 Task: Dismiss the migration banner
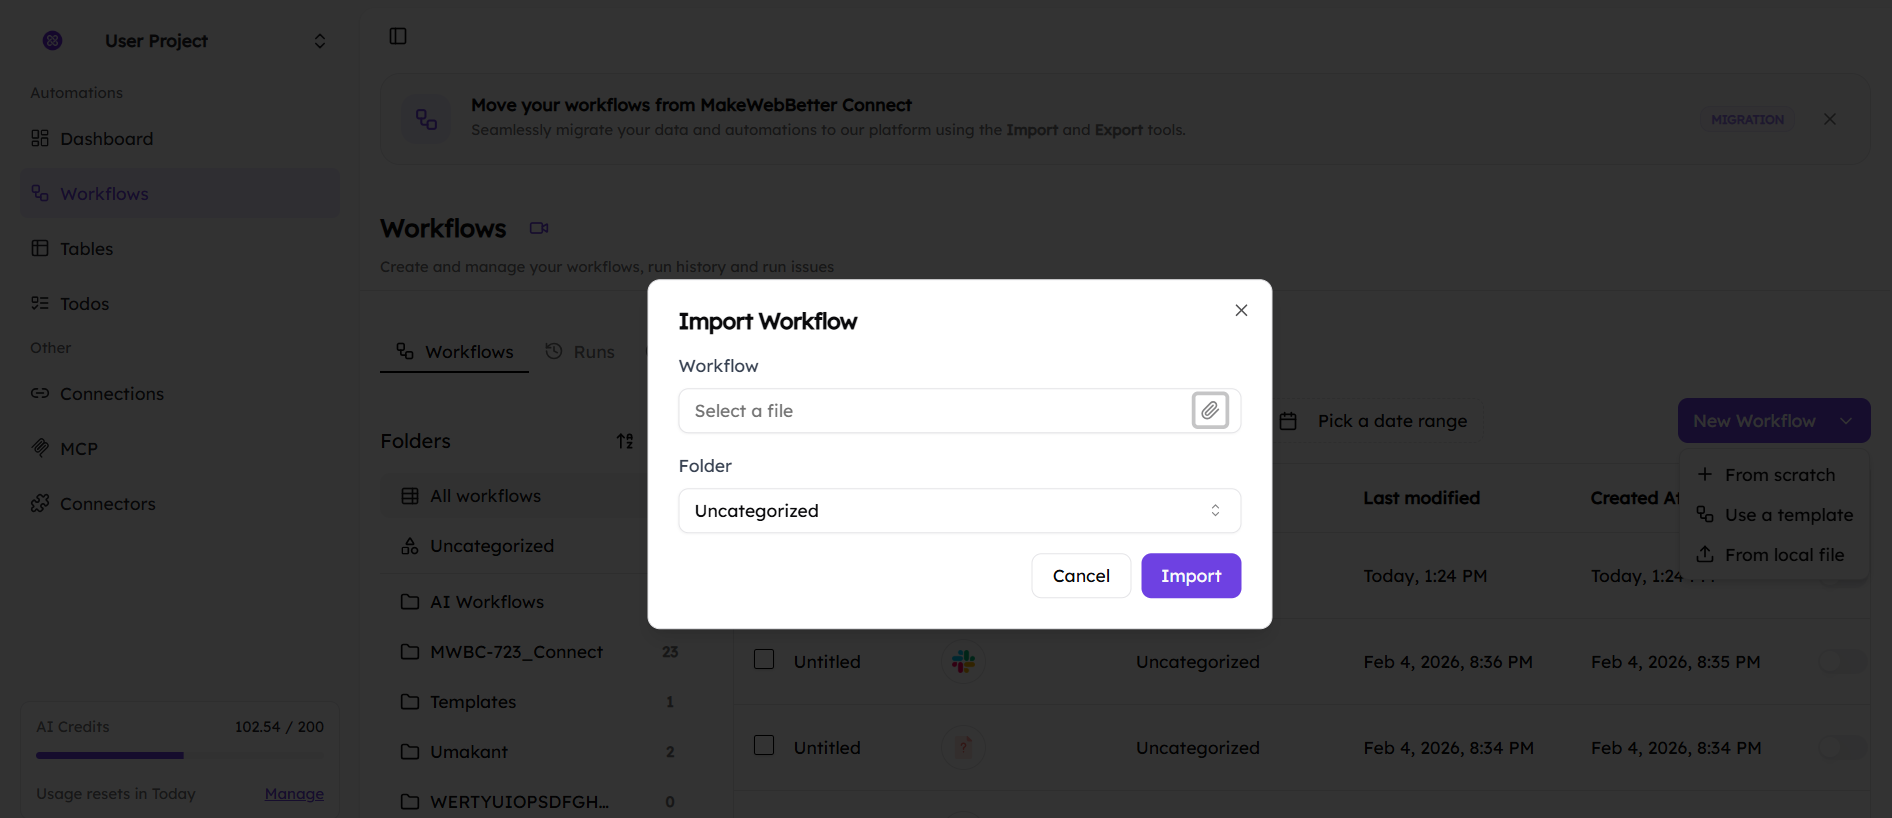[x=1829, y=119]
